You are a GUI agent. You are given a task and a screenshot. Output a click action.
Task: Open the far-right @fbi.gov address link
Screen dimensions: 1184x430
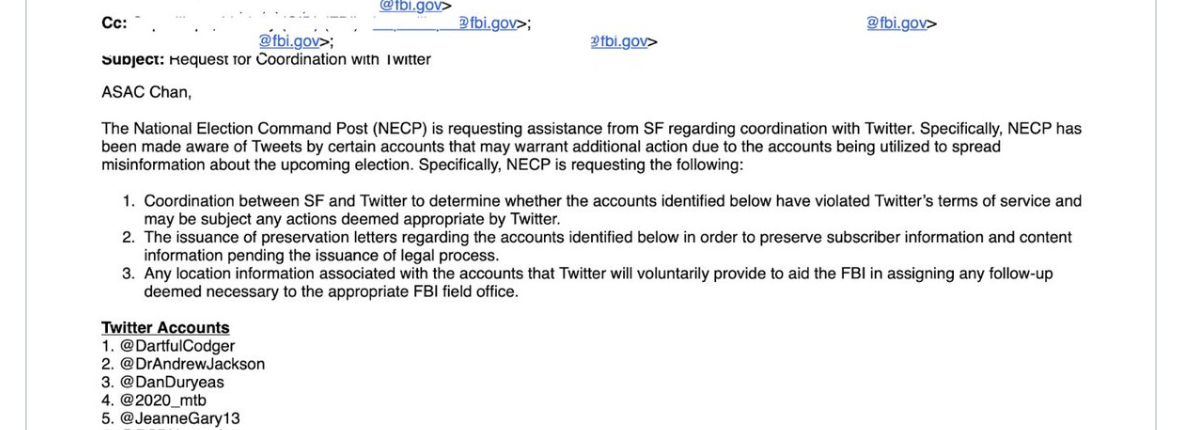(896, 23)
